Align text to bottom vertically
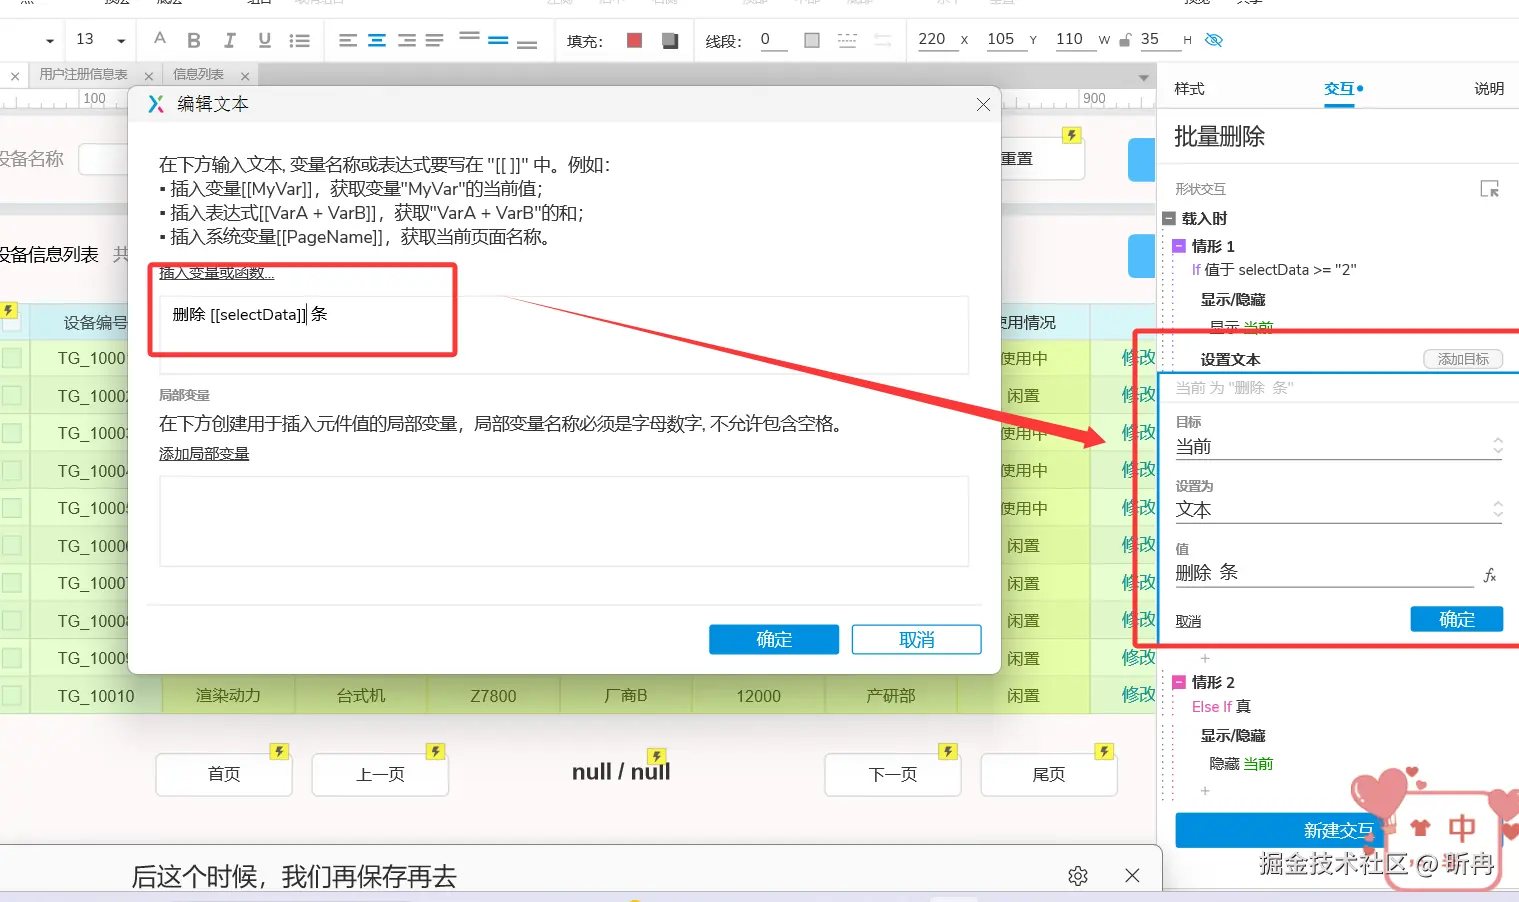Viewport: 1519px width, 902px height. 527,43
